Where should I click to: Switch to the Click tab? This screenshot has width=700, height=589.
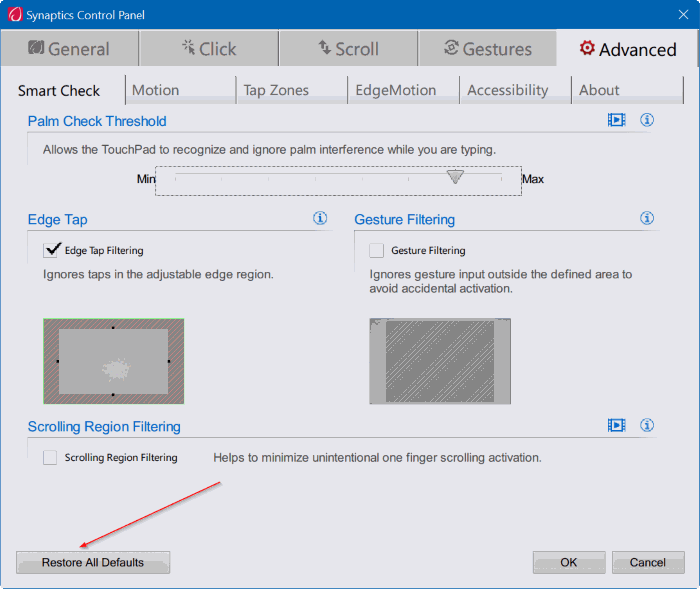tap(209, 49)
